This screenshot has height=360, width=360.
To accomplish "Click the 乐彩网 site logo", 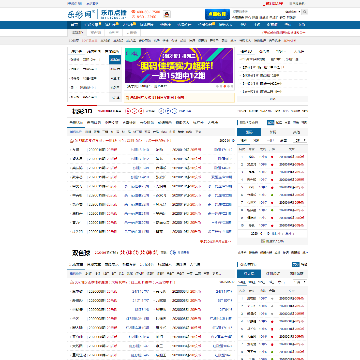I will pos(81,14).
